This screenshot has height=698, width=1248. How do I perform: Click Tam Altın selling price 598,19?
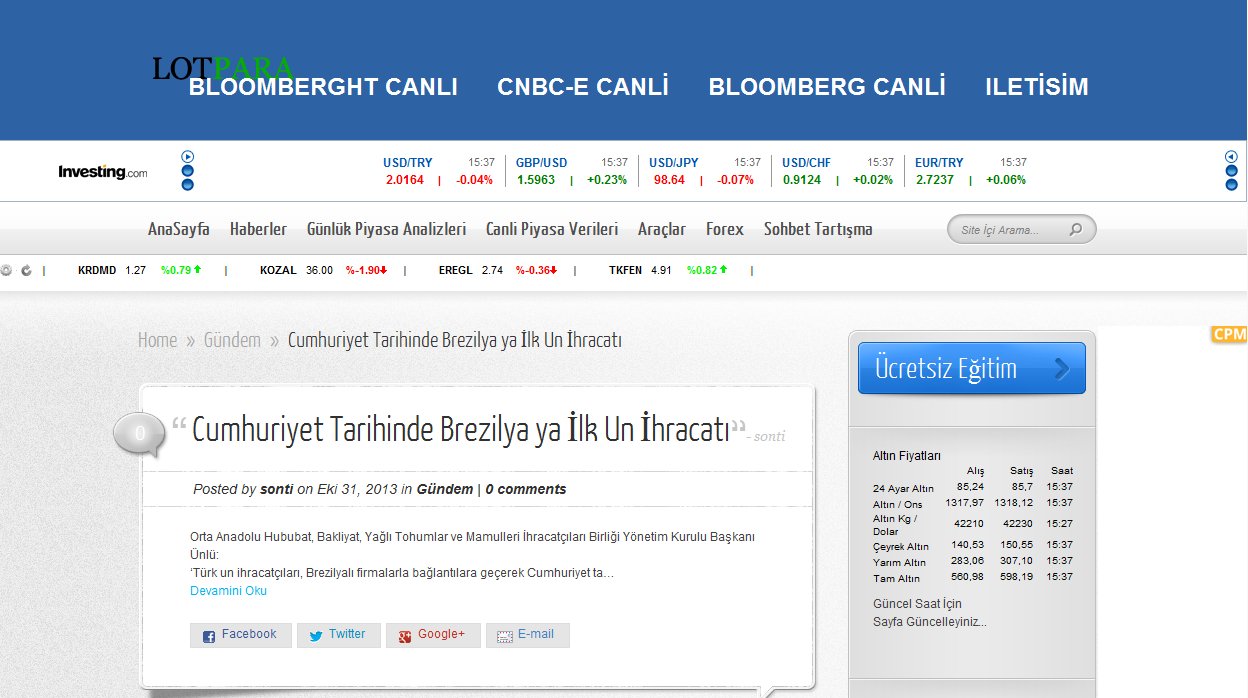(x=1015, y=577)
